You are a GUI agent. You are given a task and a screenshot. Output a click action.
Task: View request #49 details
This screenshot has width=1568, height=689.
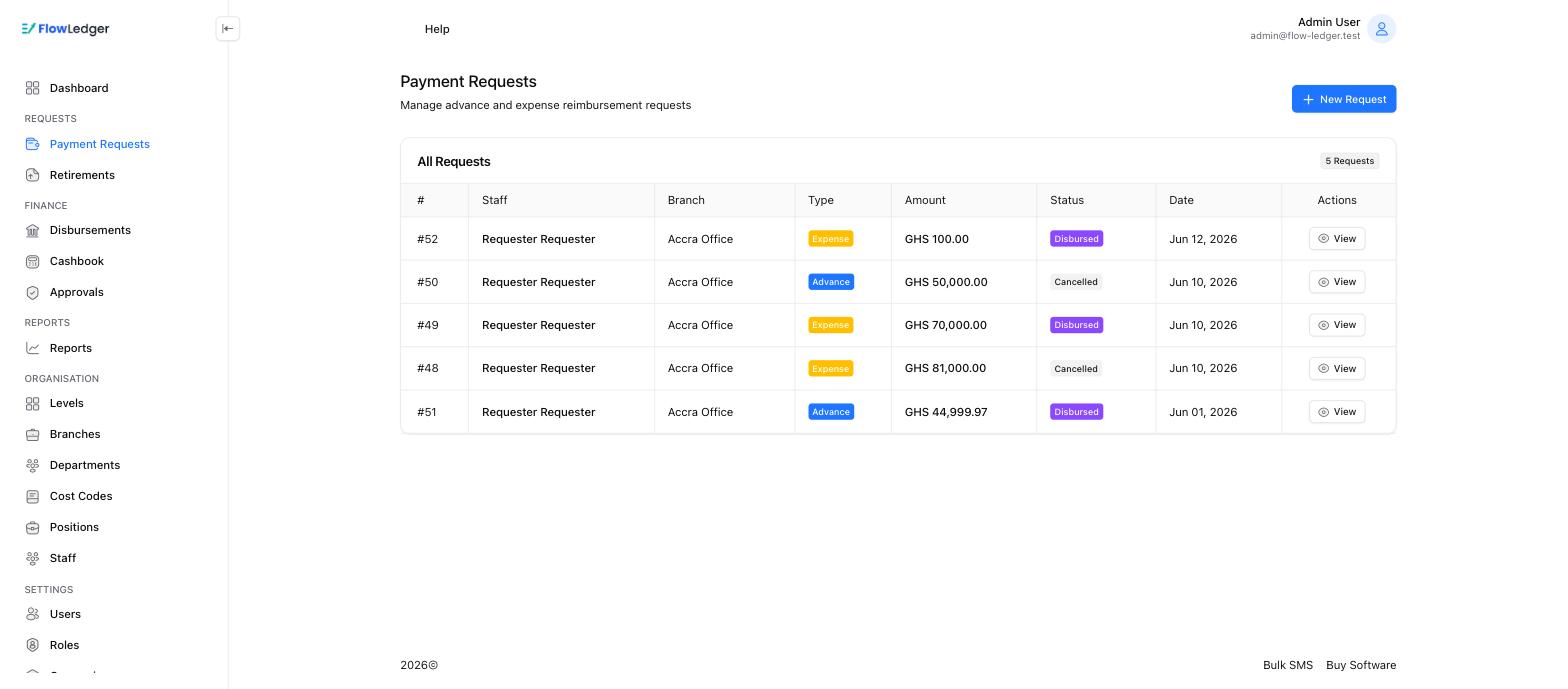tap(1337, 325)
